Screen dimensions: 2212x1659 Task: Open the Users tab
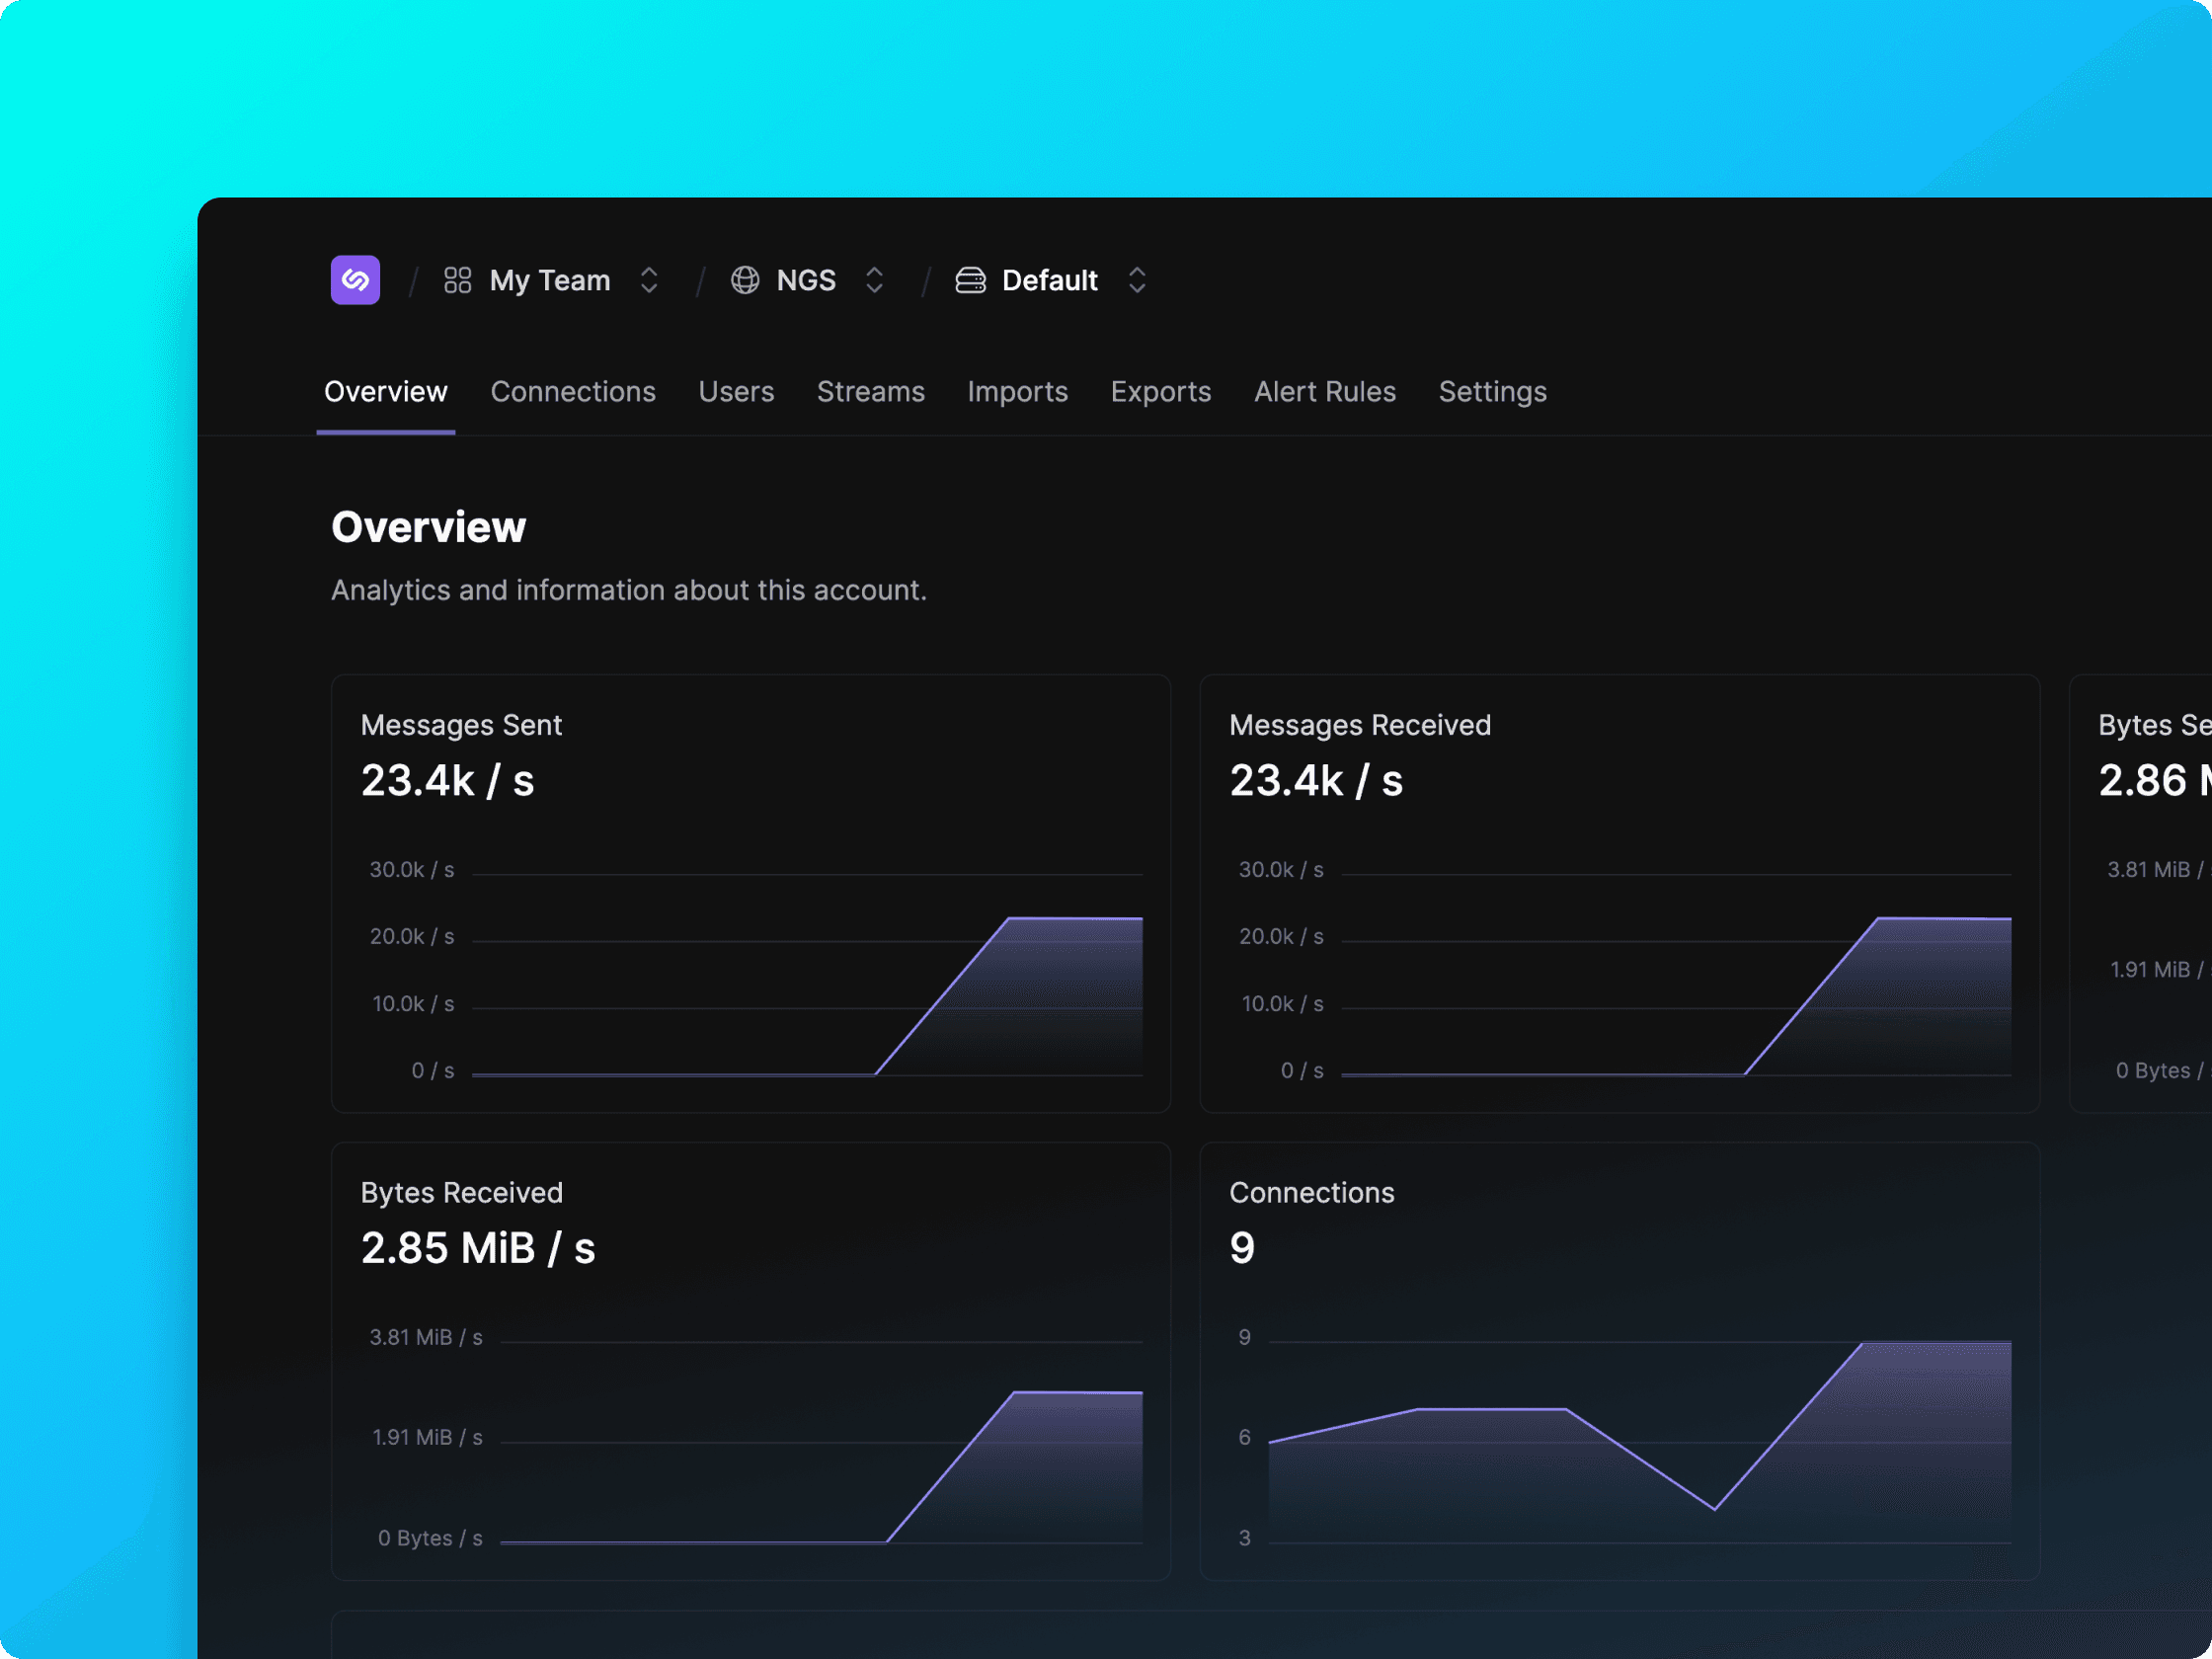[736, 391]
